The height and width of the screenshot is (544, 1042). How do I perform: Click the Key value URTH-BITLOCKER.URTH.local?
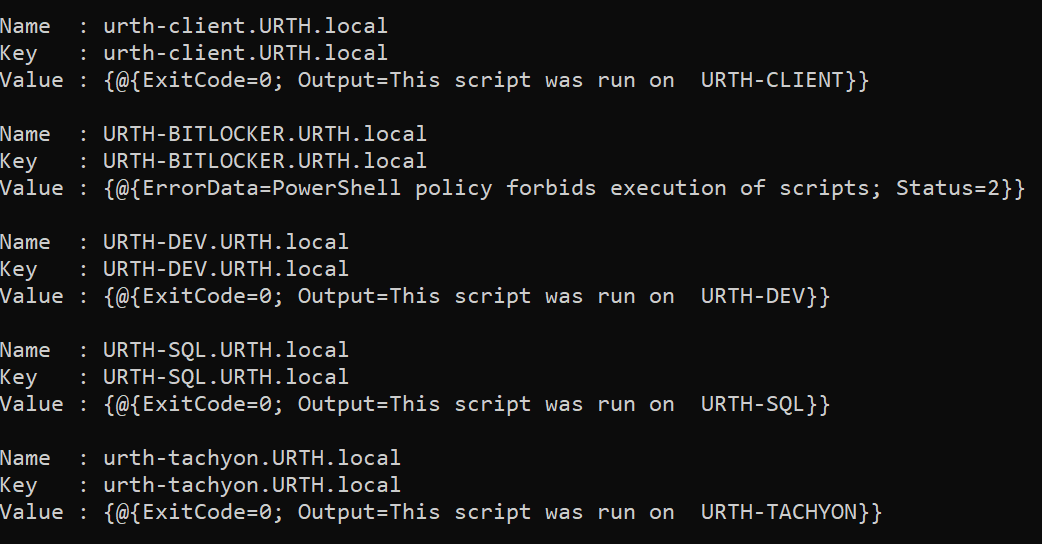[265, 161]
